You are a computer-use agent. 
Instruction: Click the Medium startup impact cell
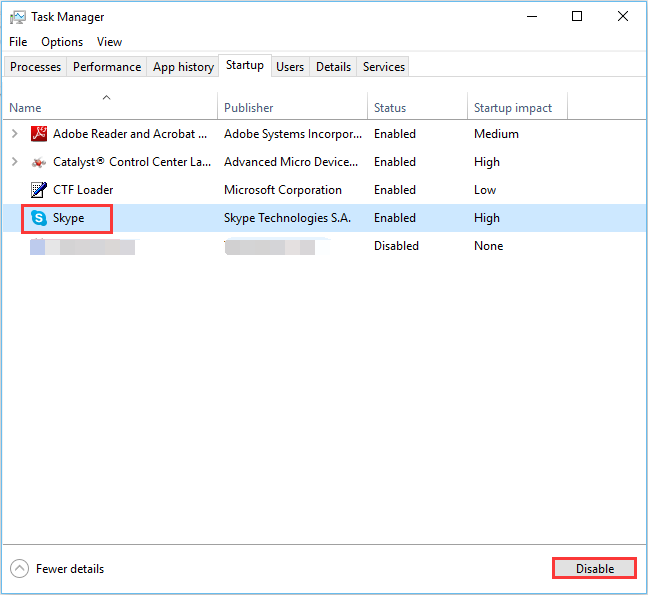496,134
